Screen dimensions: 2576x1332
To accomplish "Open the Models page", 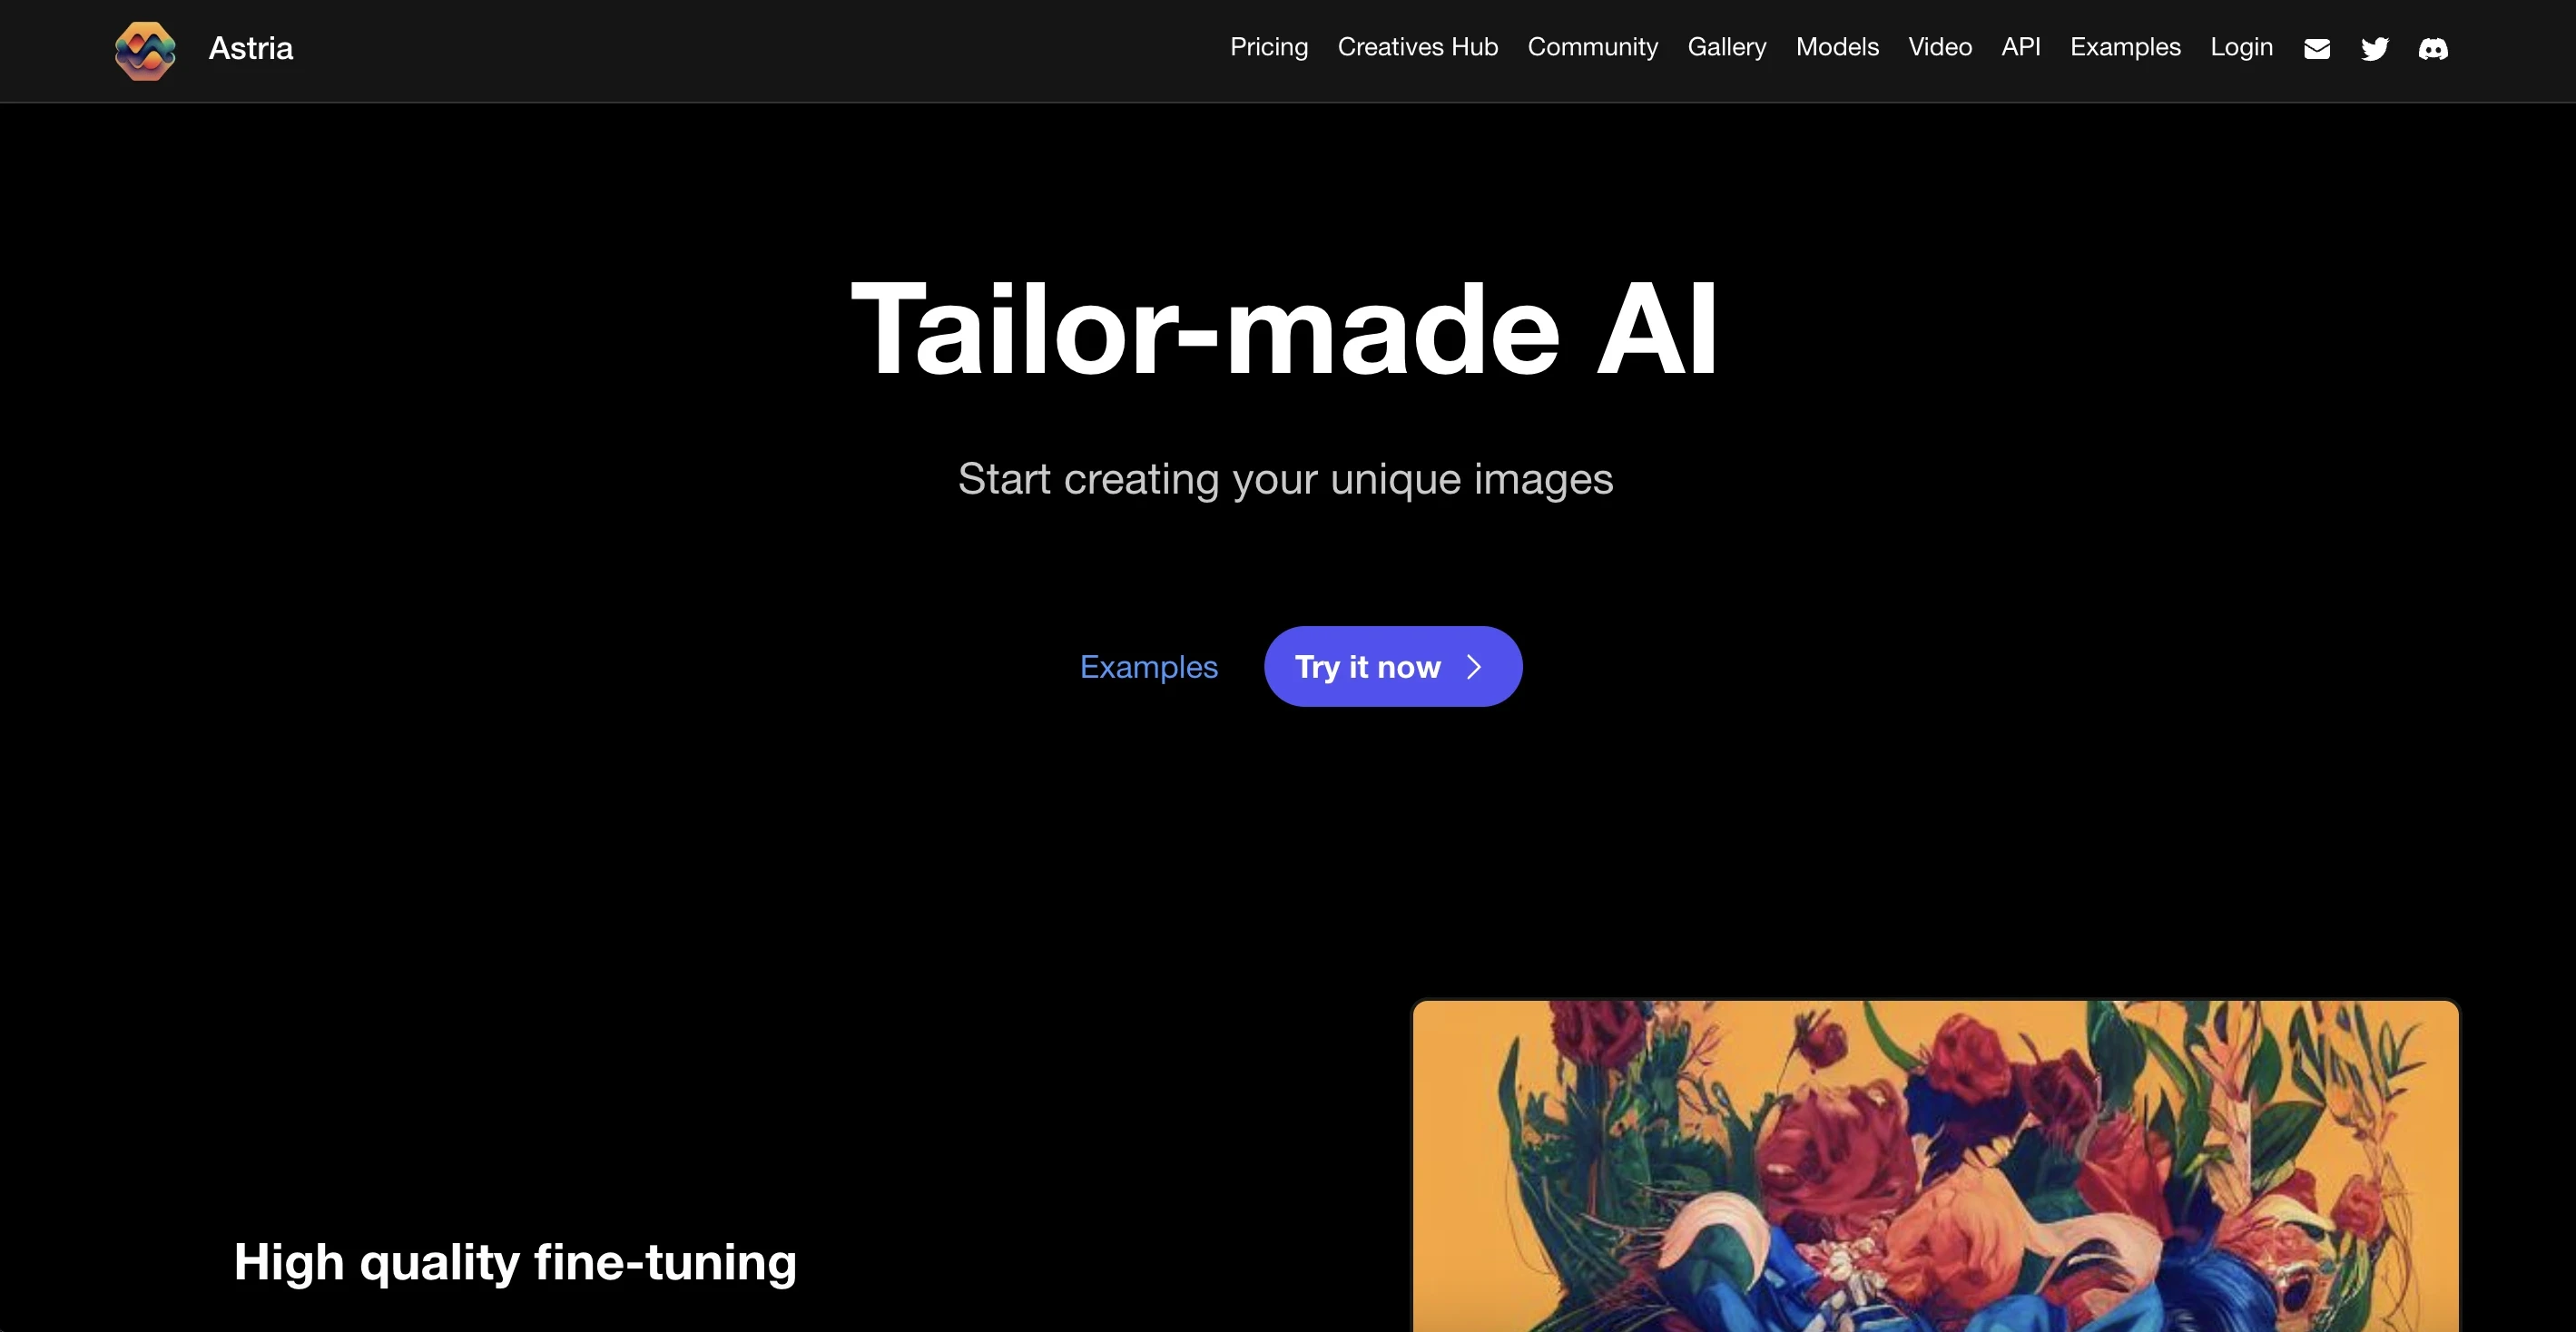I will coord(1837,47).
